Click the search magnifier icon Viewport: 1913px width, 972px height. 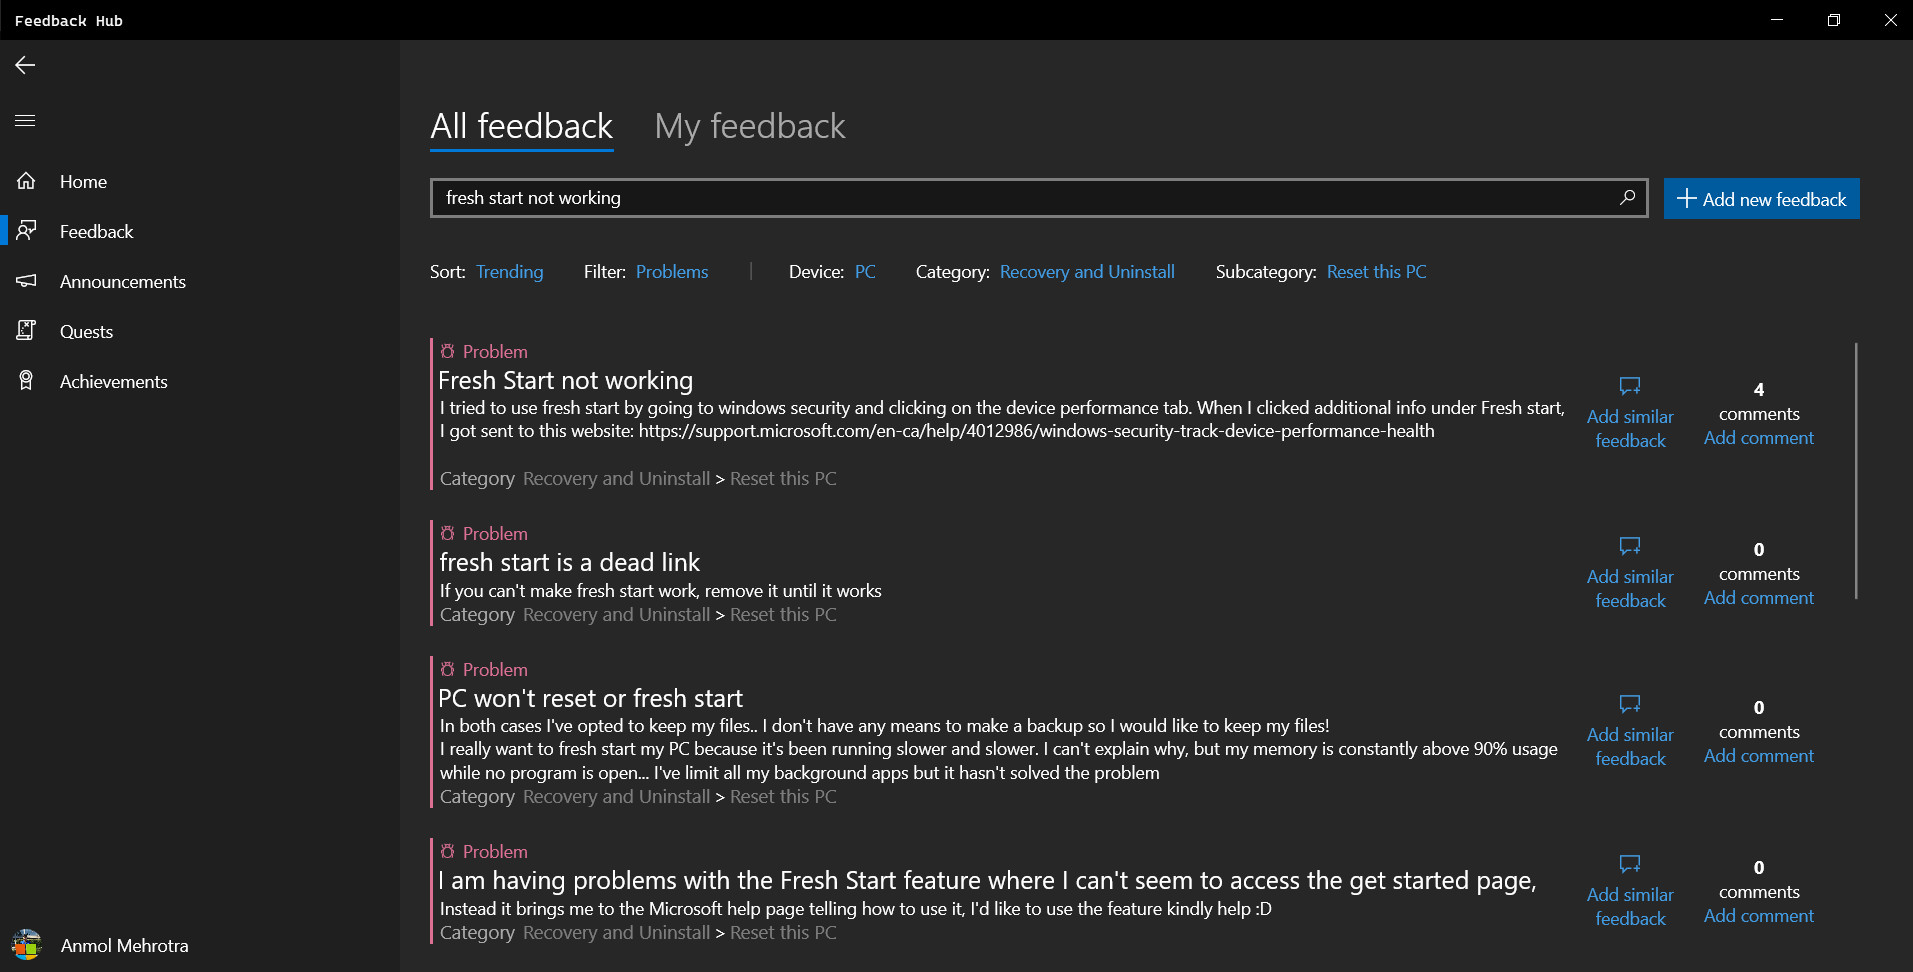tap(1627, 197)
